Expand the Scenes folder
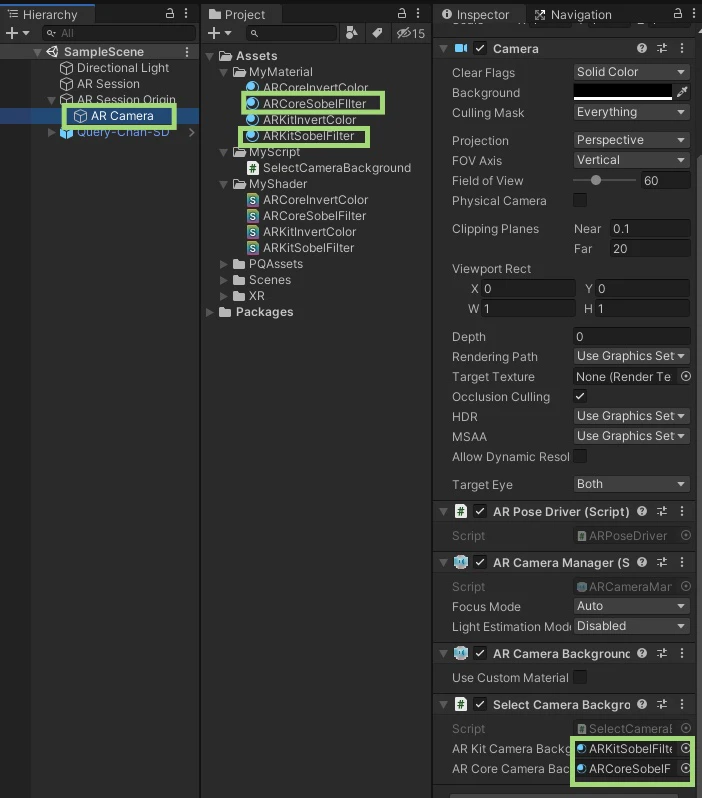702x798 pixels. point(223,280)
